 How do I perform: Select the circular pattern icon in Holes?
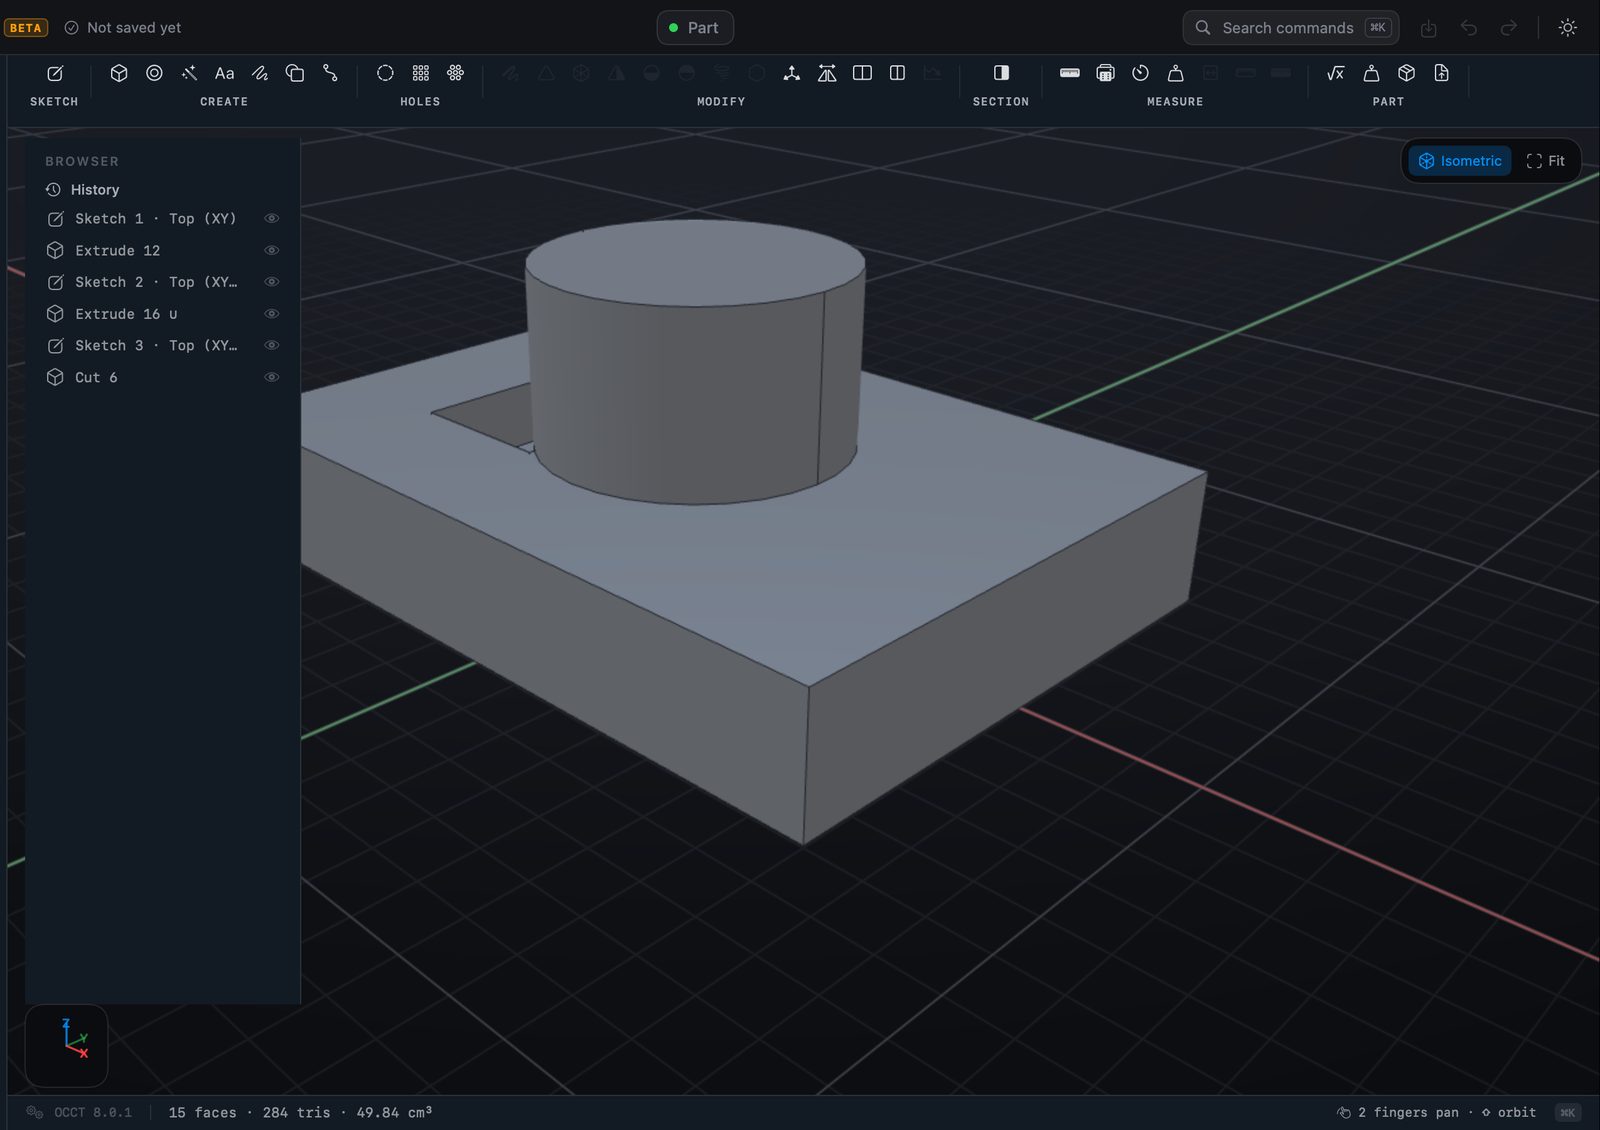click(456, 73)
